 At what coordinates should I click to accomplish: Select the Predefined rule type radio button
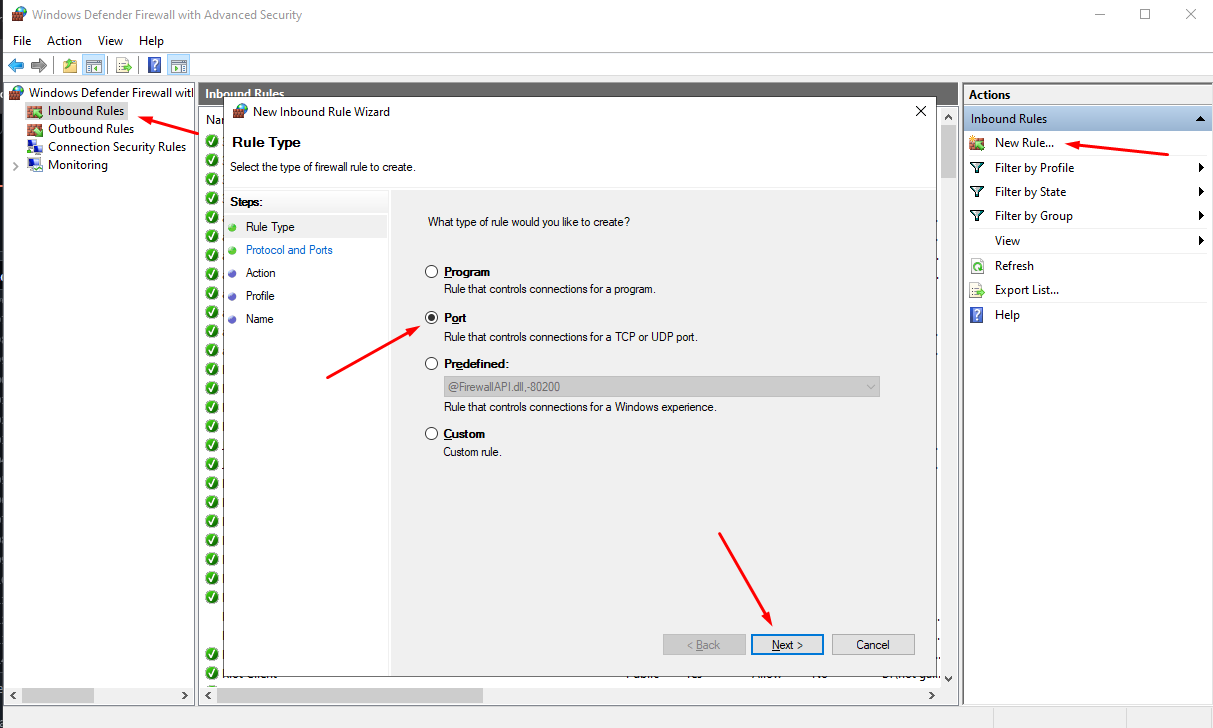432,364
